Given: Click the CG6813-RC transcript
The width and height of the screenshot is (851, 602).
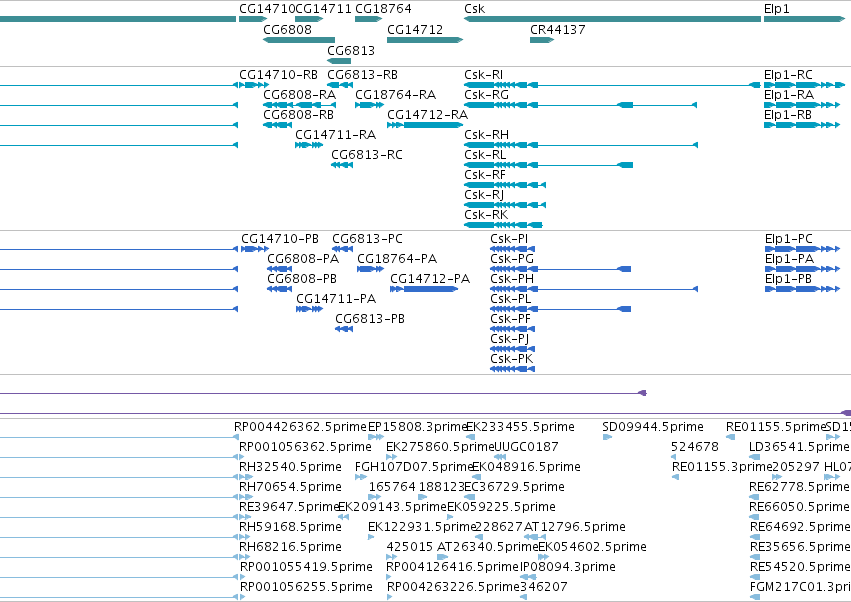Looking at the screenshot, I should pos(342,165).
